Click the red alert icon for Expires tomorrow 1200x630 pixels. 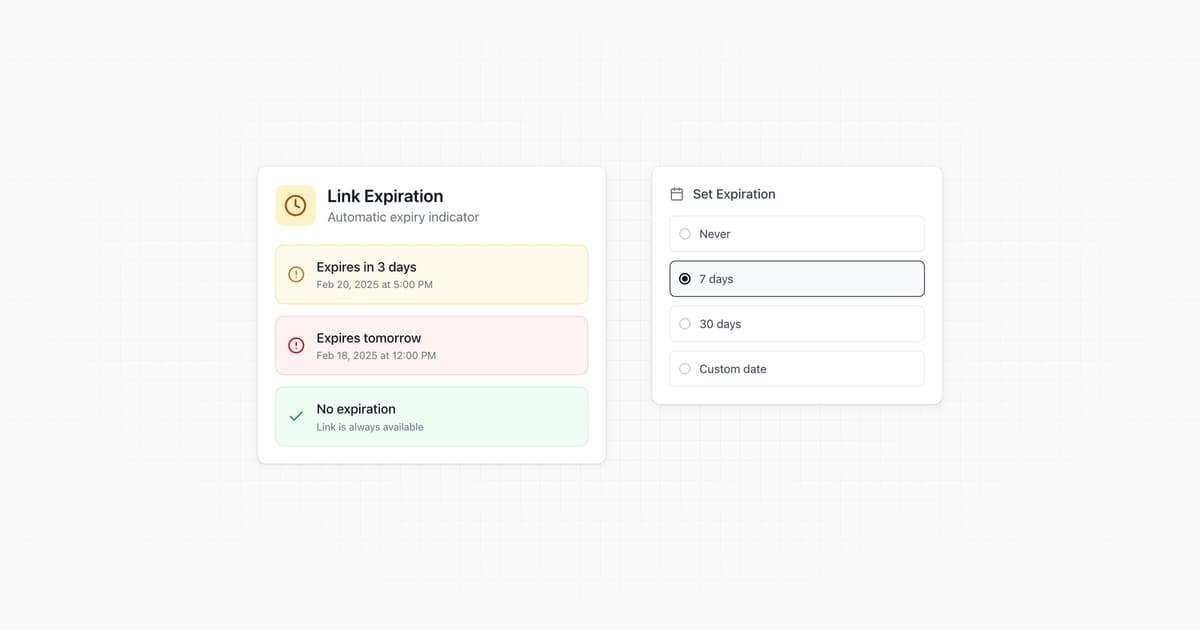[296, 345]
